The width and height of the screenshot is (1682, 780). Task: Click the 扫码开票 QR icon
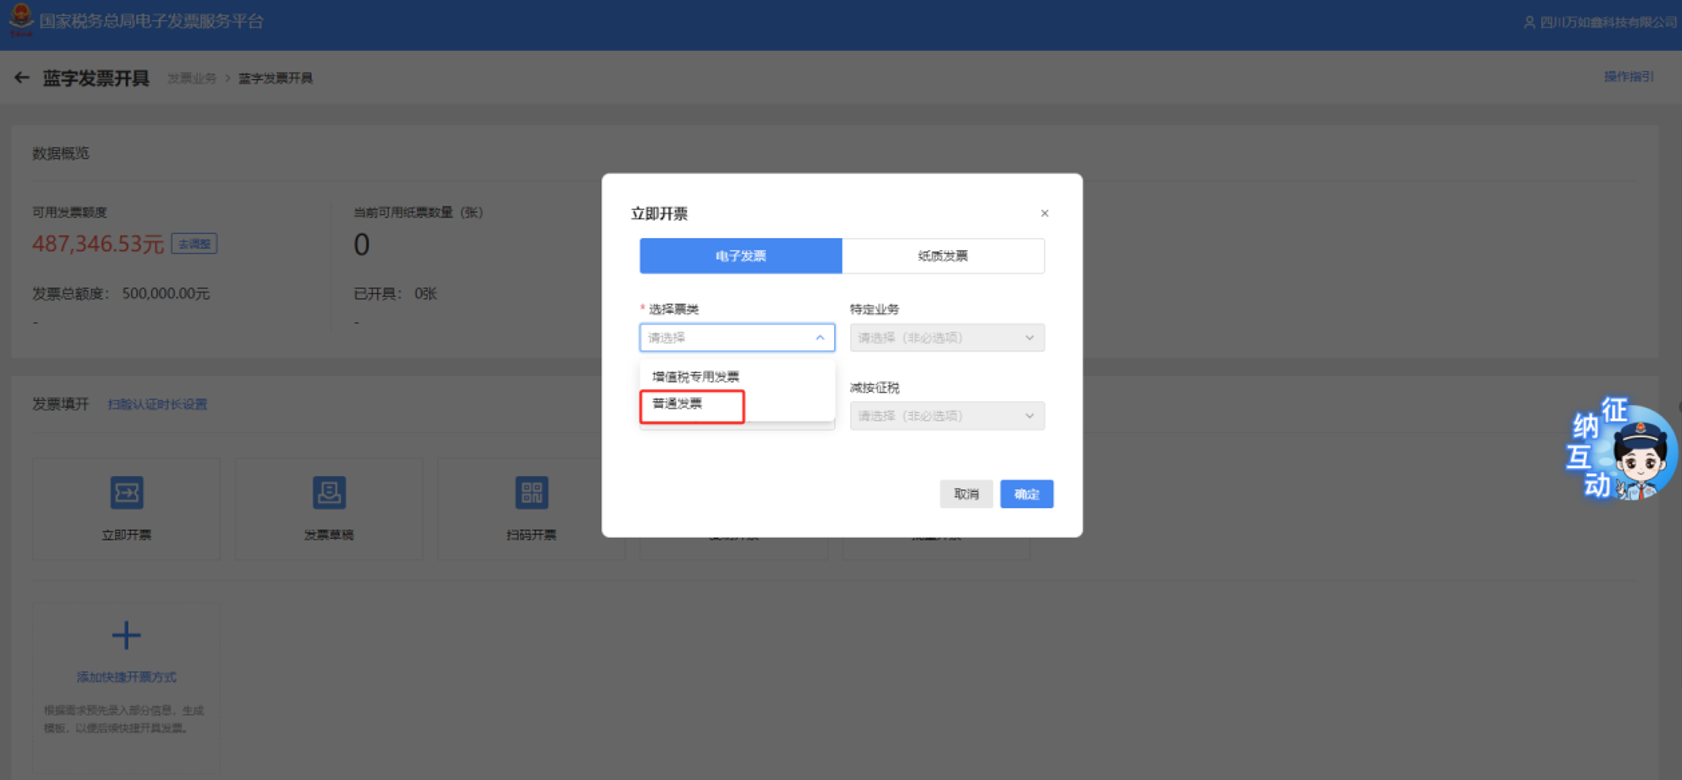[x=531, y=492]
